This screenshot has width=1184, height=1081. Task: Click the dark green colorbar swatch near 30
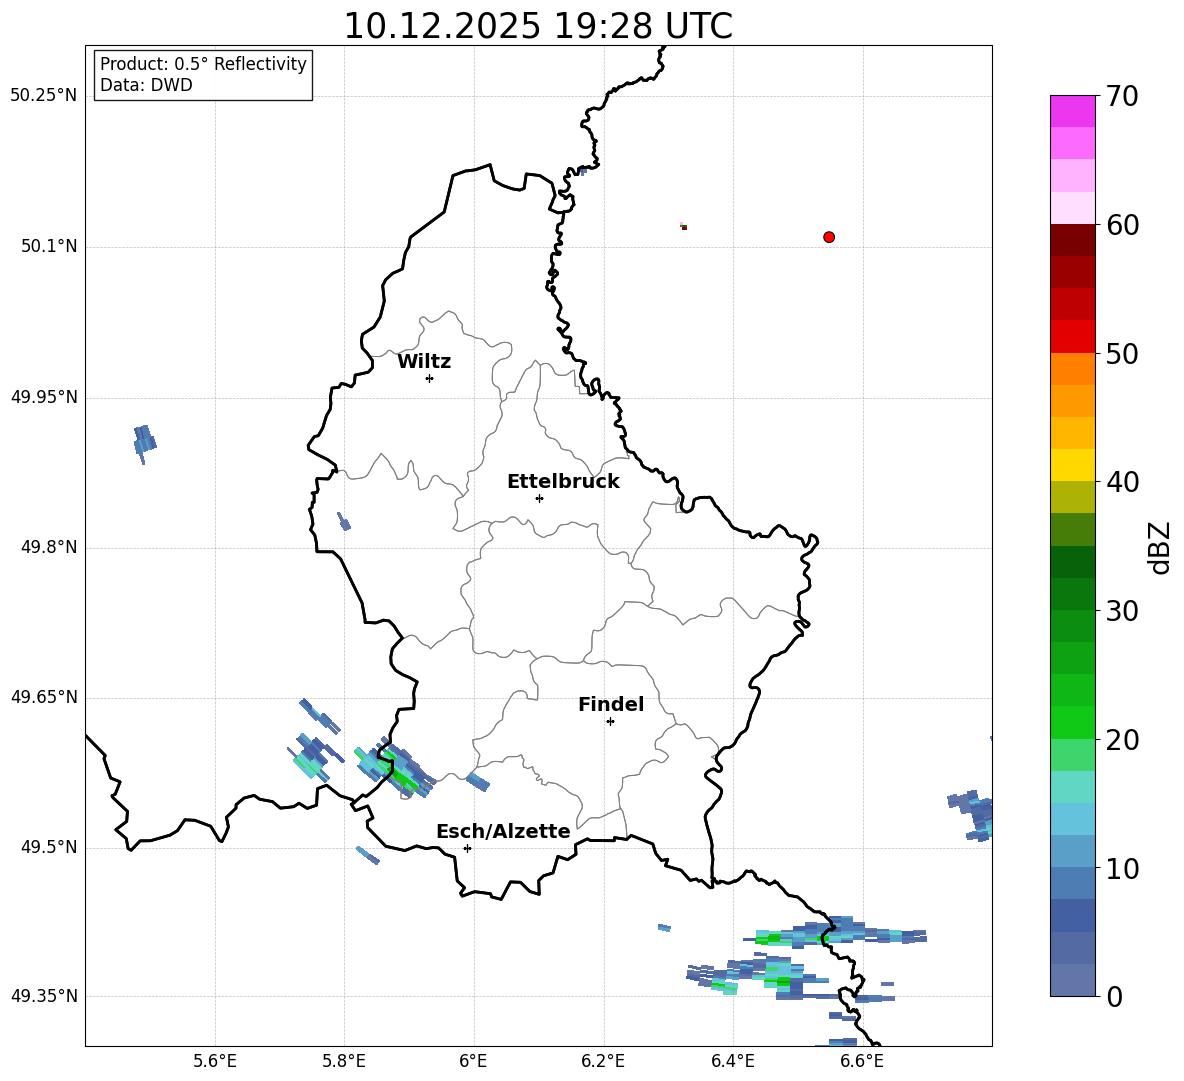(1072, 594)
